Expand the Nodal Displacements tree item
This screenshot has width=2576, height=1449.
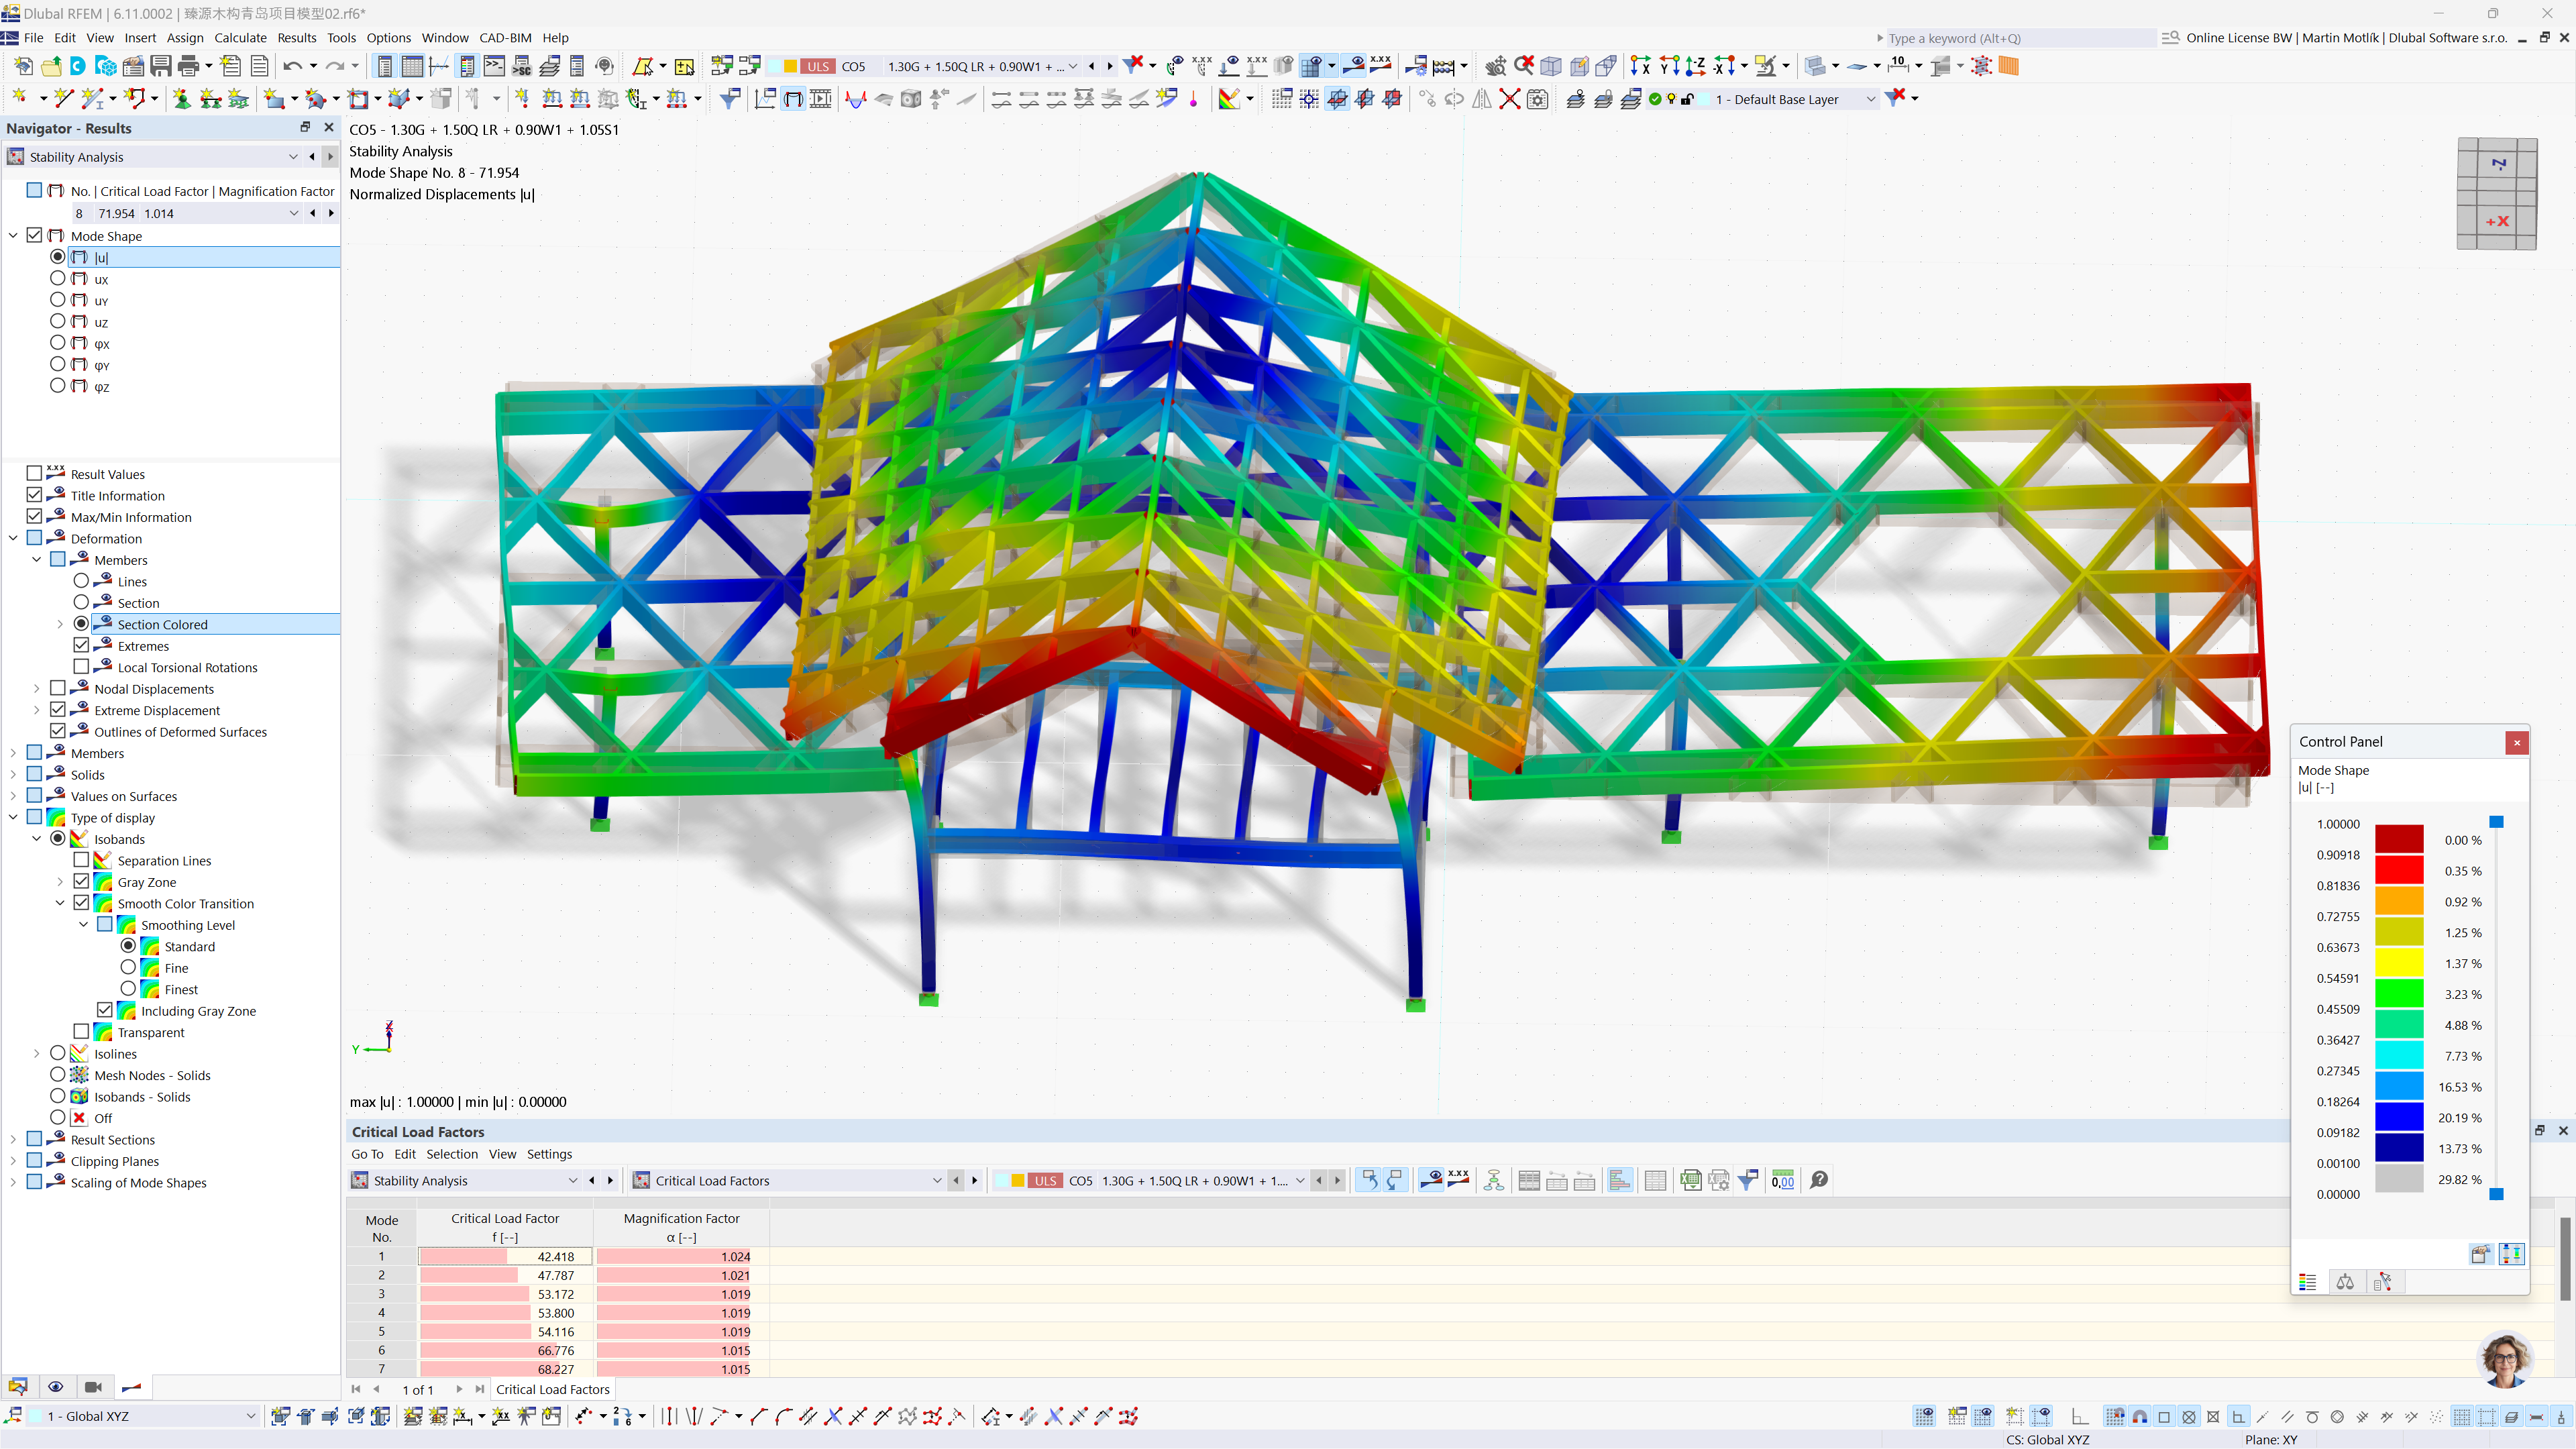(37, 689)
